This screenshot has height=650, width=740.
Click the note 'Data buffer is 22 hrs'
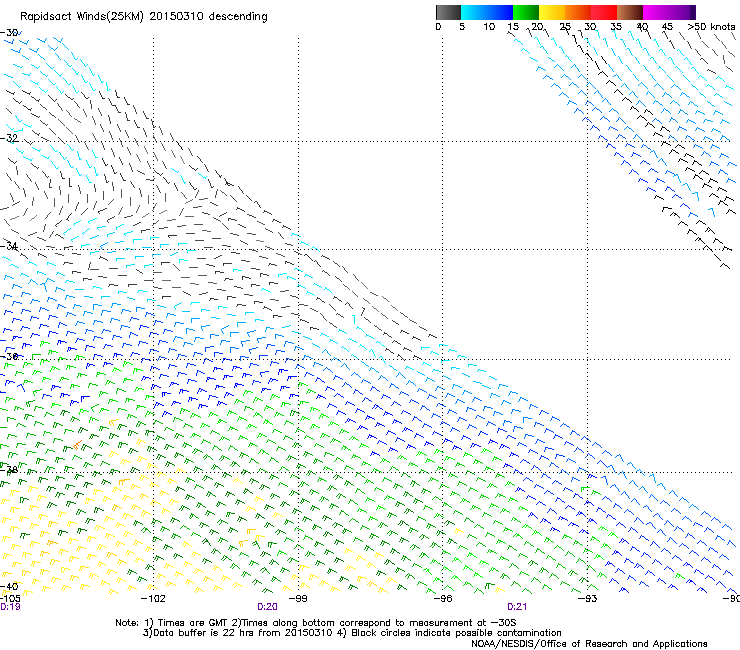click(204, 633)
